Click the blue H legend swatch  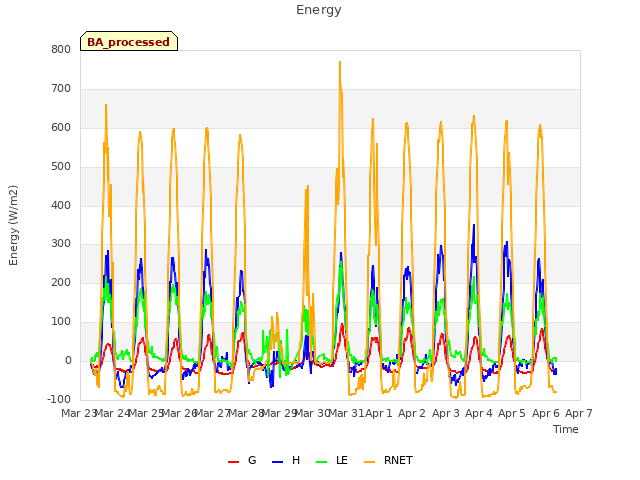[x=277, y=461]
